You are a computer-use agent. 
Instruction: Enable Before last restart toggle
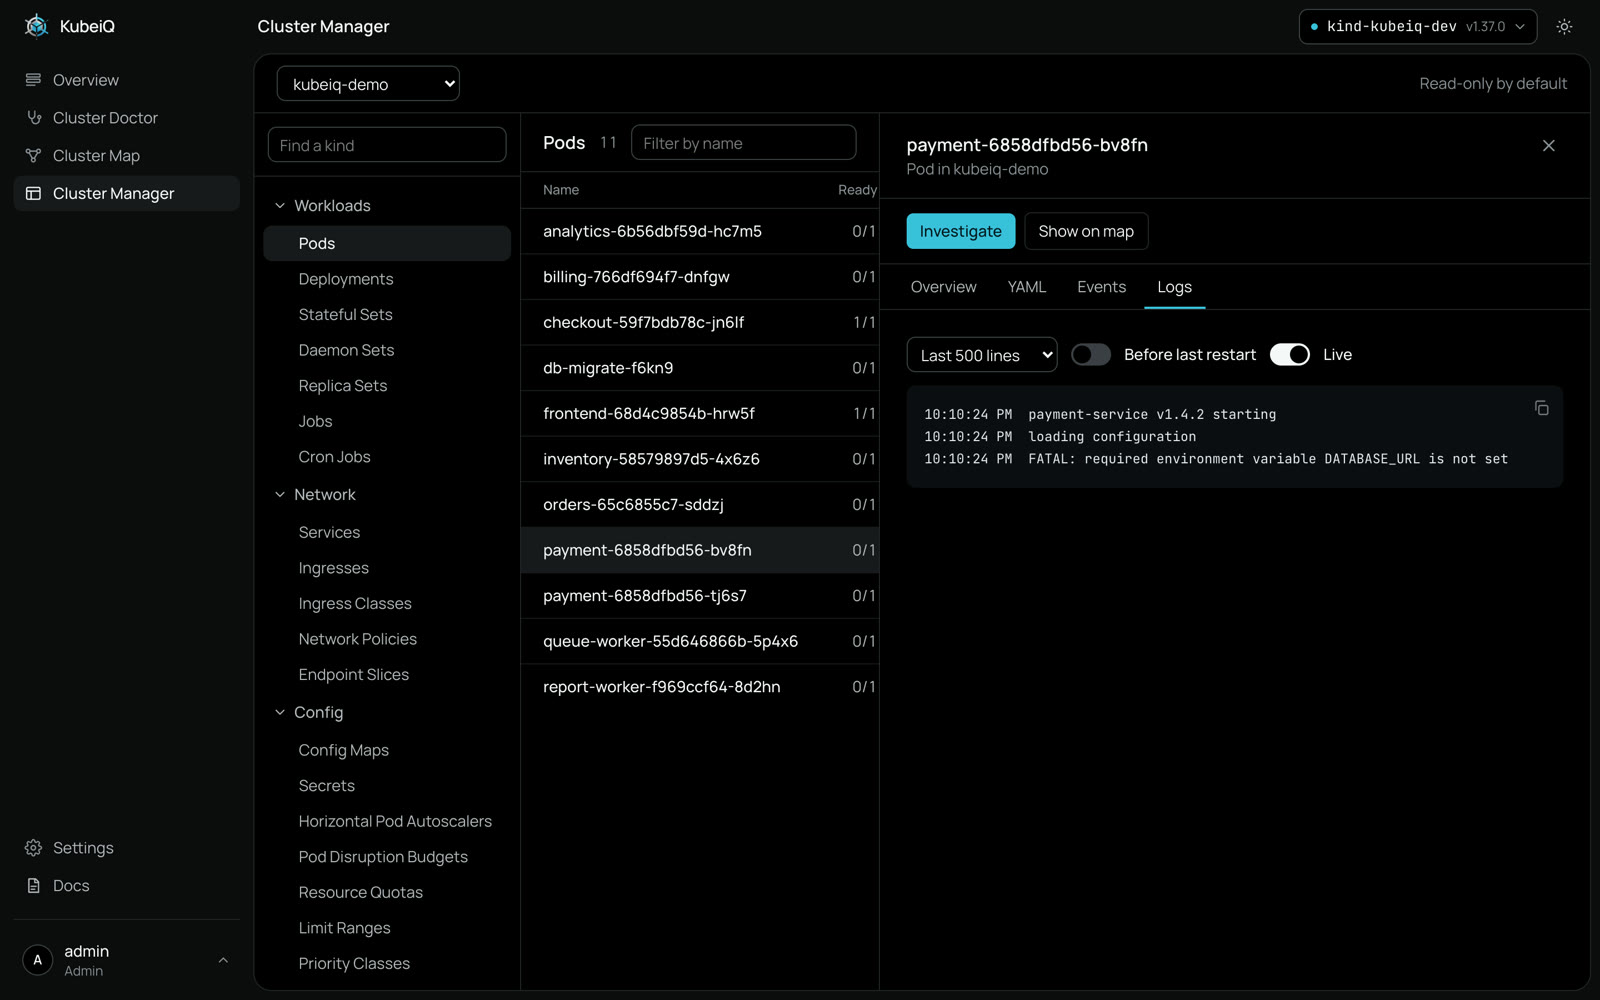[1090, 355]
